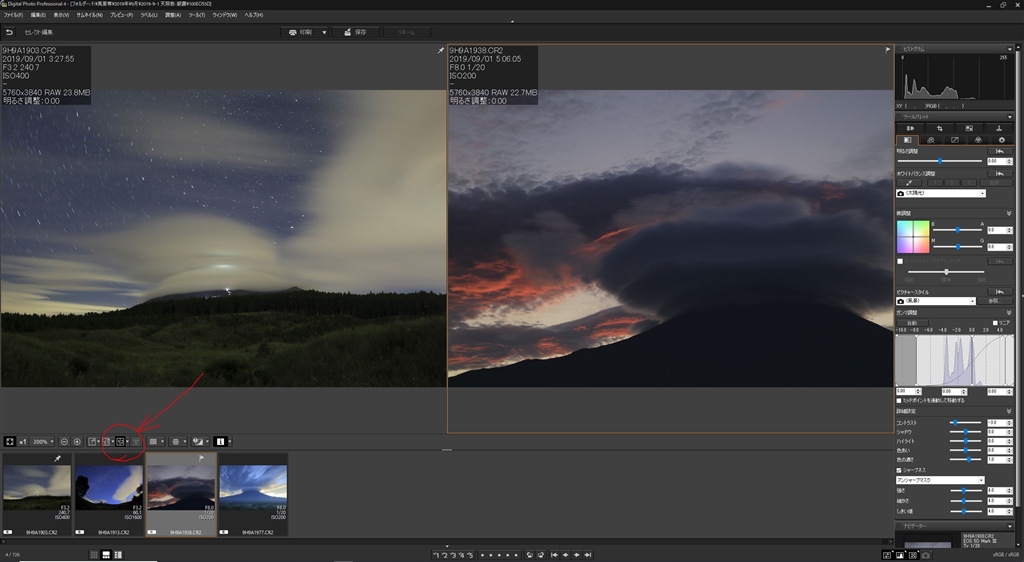The height and width of the screenshot is (562, 1024).
Task: Select thumbnail 9H9A1977.CR2 in filmstrip
Action: point(253,490)
